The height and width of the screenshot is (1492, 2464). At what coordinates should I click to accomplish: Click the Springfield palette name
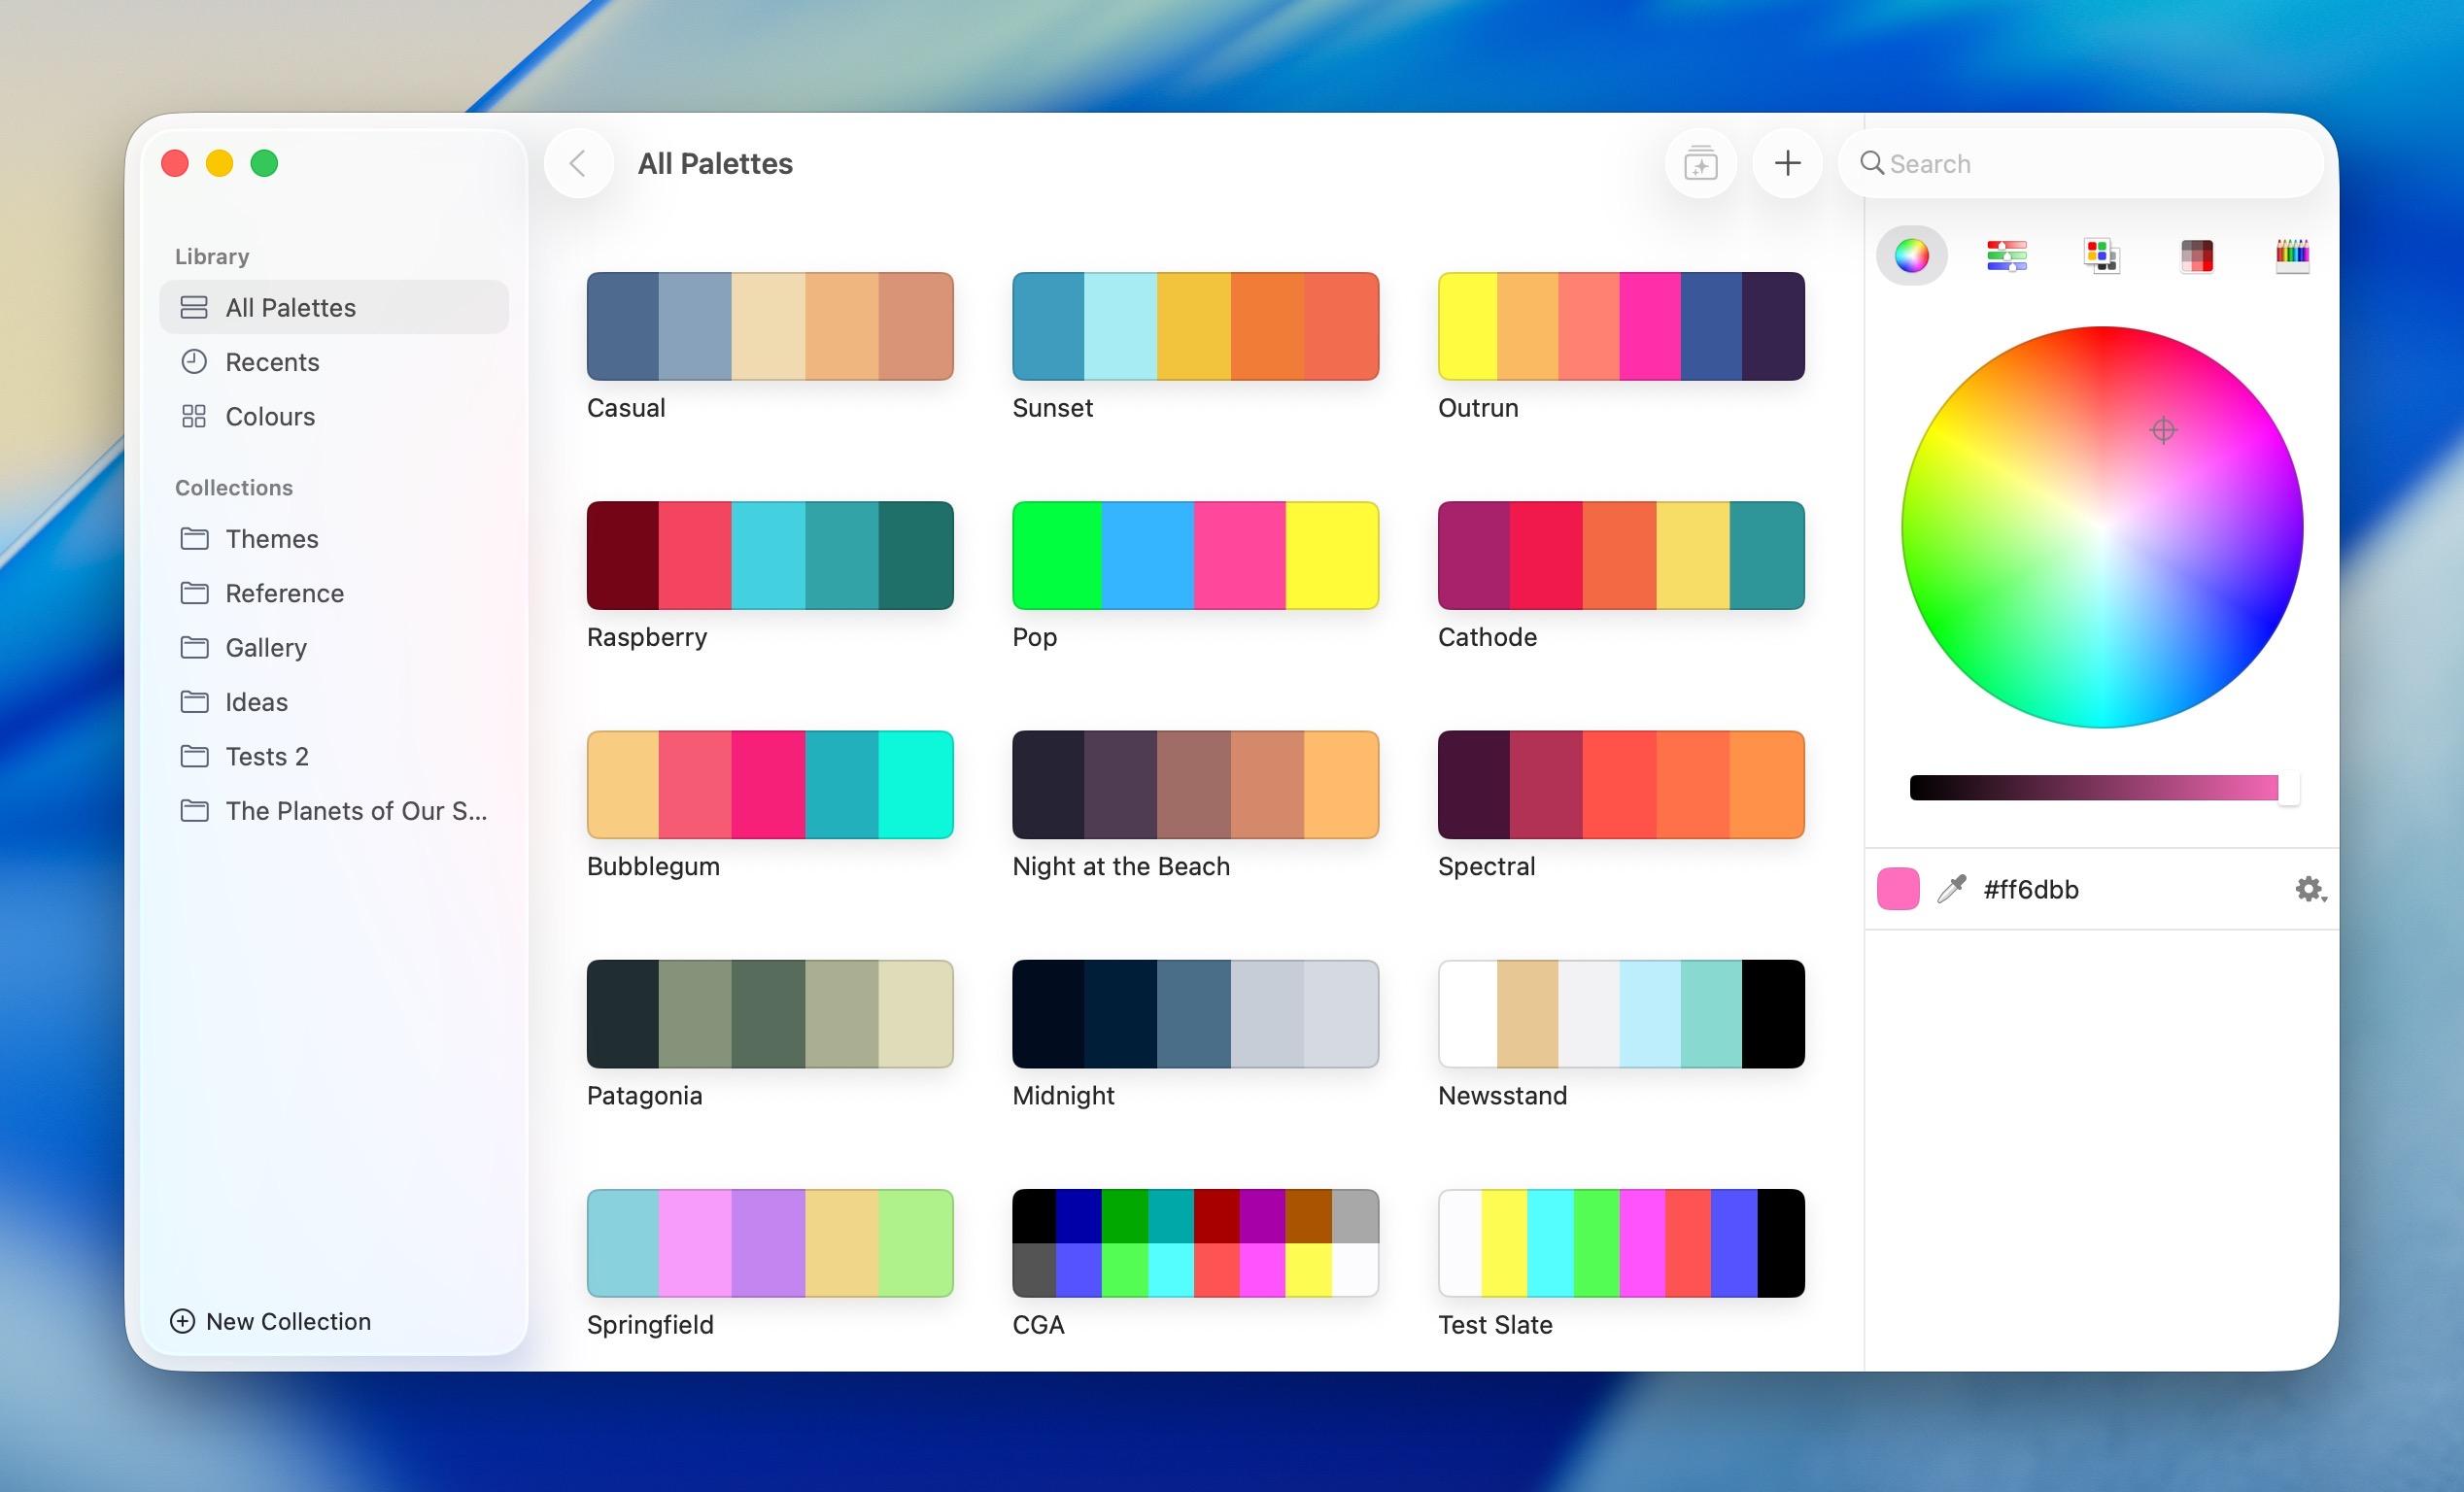[650, 1325]
